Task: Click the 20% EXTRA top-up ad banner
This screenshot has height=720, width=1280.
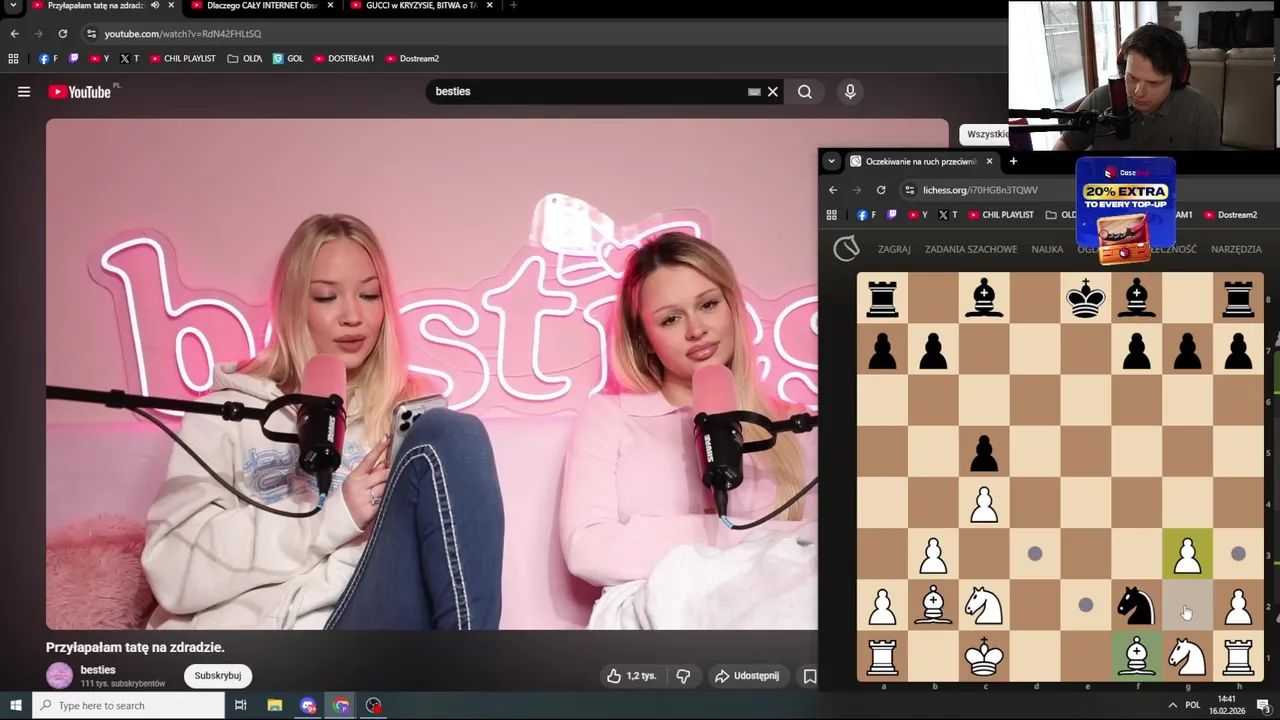Action: [x=1125, y=210]
